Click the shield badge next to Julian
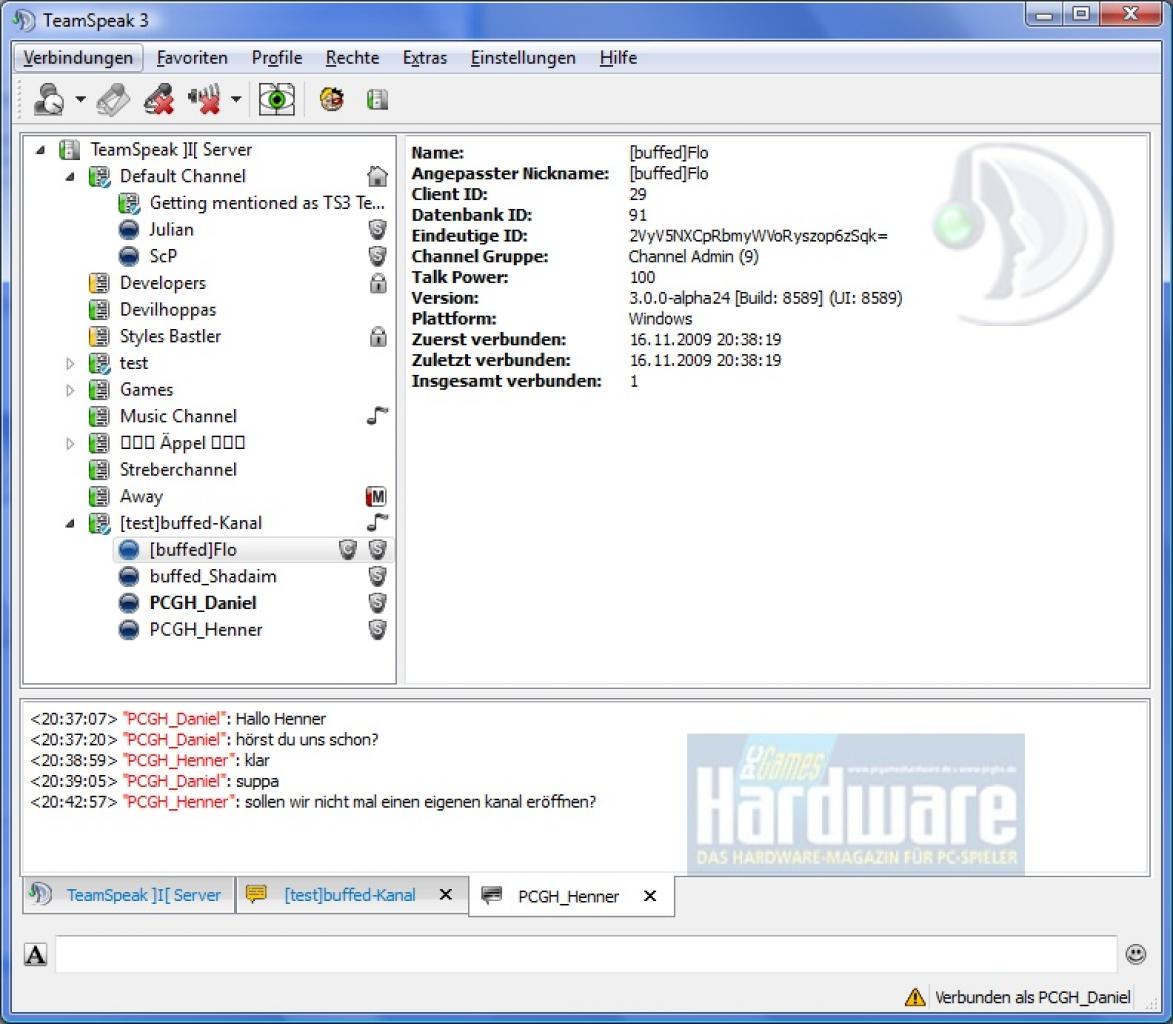Viewport: 1173px width, 1024px height. (x=378, y=230)
